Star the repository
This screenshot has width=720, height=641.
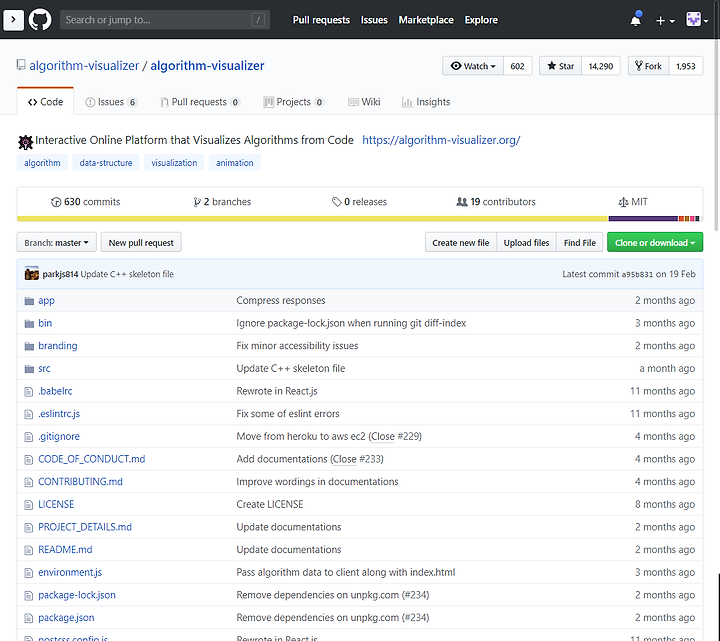click(x=561, y=66)
